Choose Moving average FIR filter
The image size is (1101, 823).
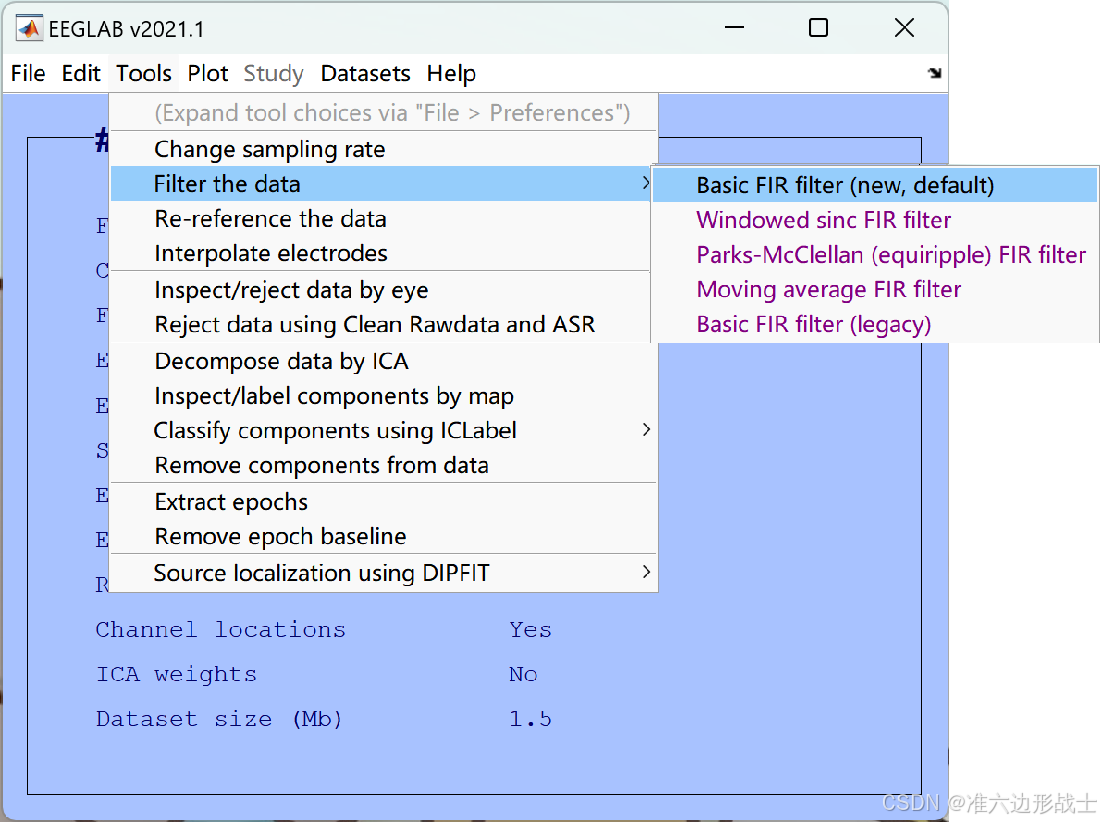[874, 289]
